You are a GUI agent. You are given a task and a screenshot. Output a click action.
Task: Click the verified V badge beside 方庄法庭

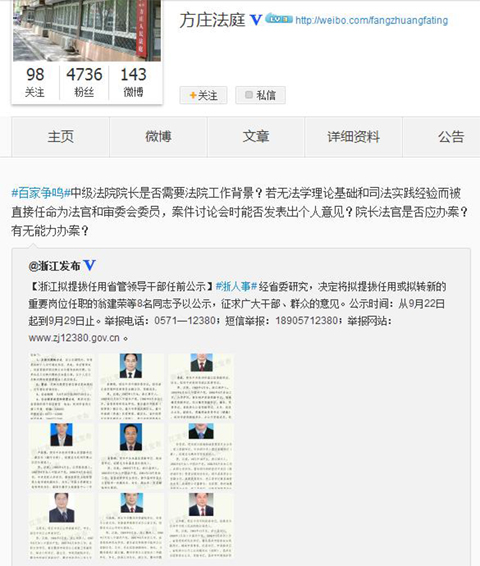256,20
